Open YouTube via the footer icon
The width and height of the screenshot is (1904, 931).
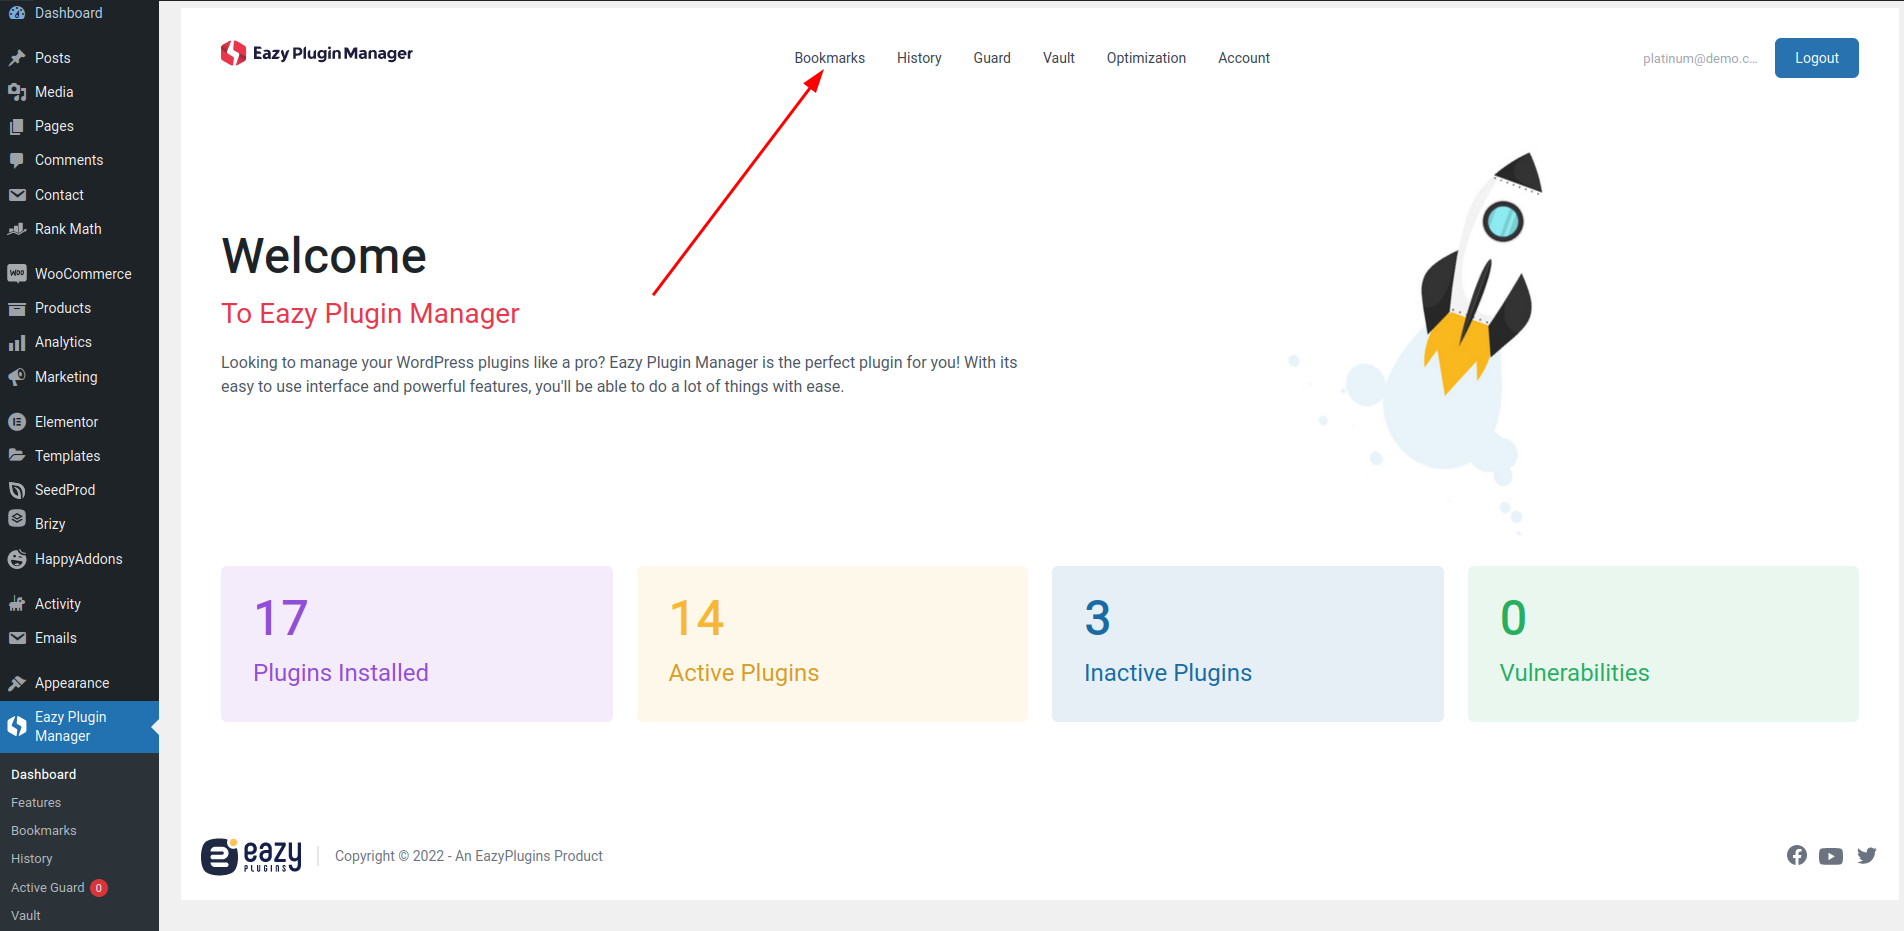pos(1831,855)
